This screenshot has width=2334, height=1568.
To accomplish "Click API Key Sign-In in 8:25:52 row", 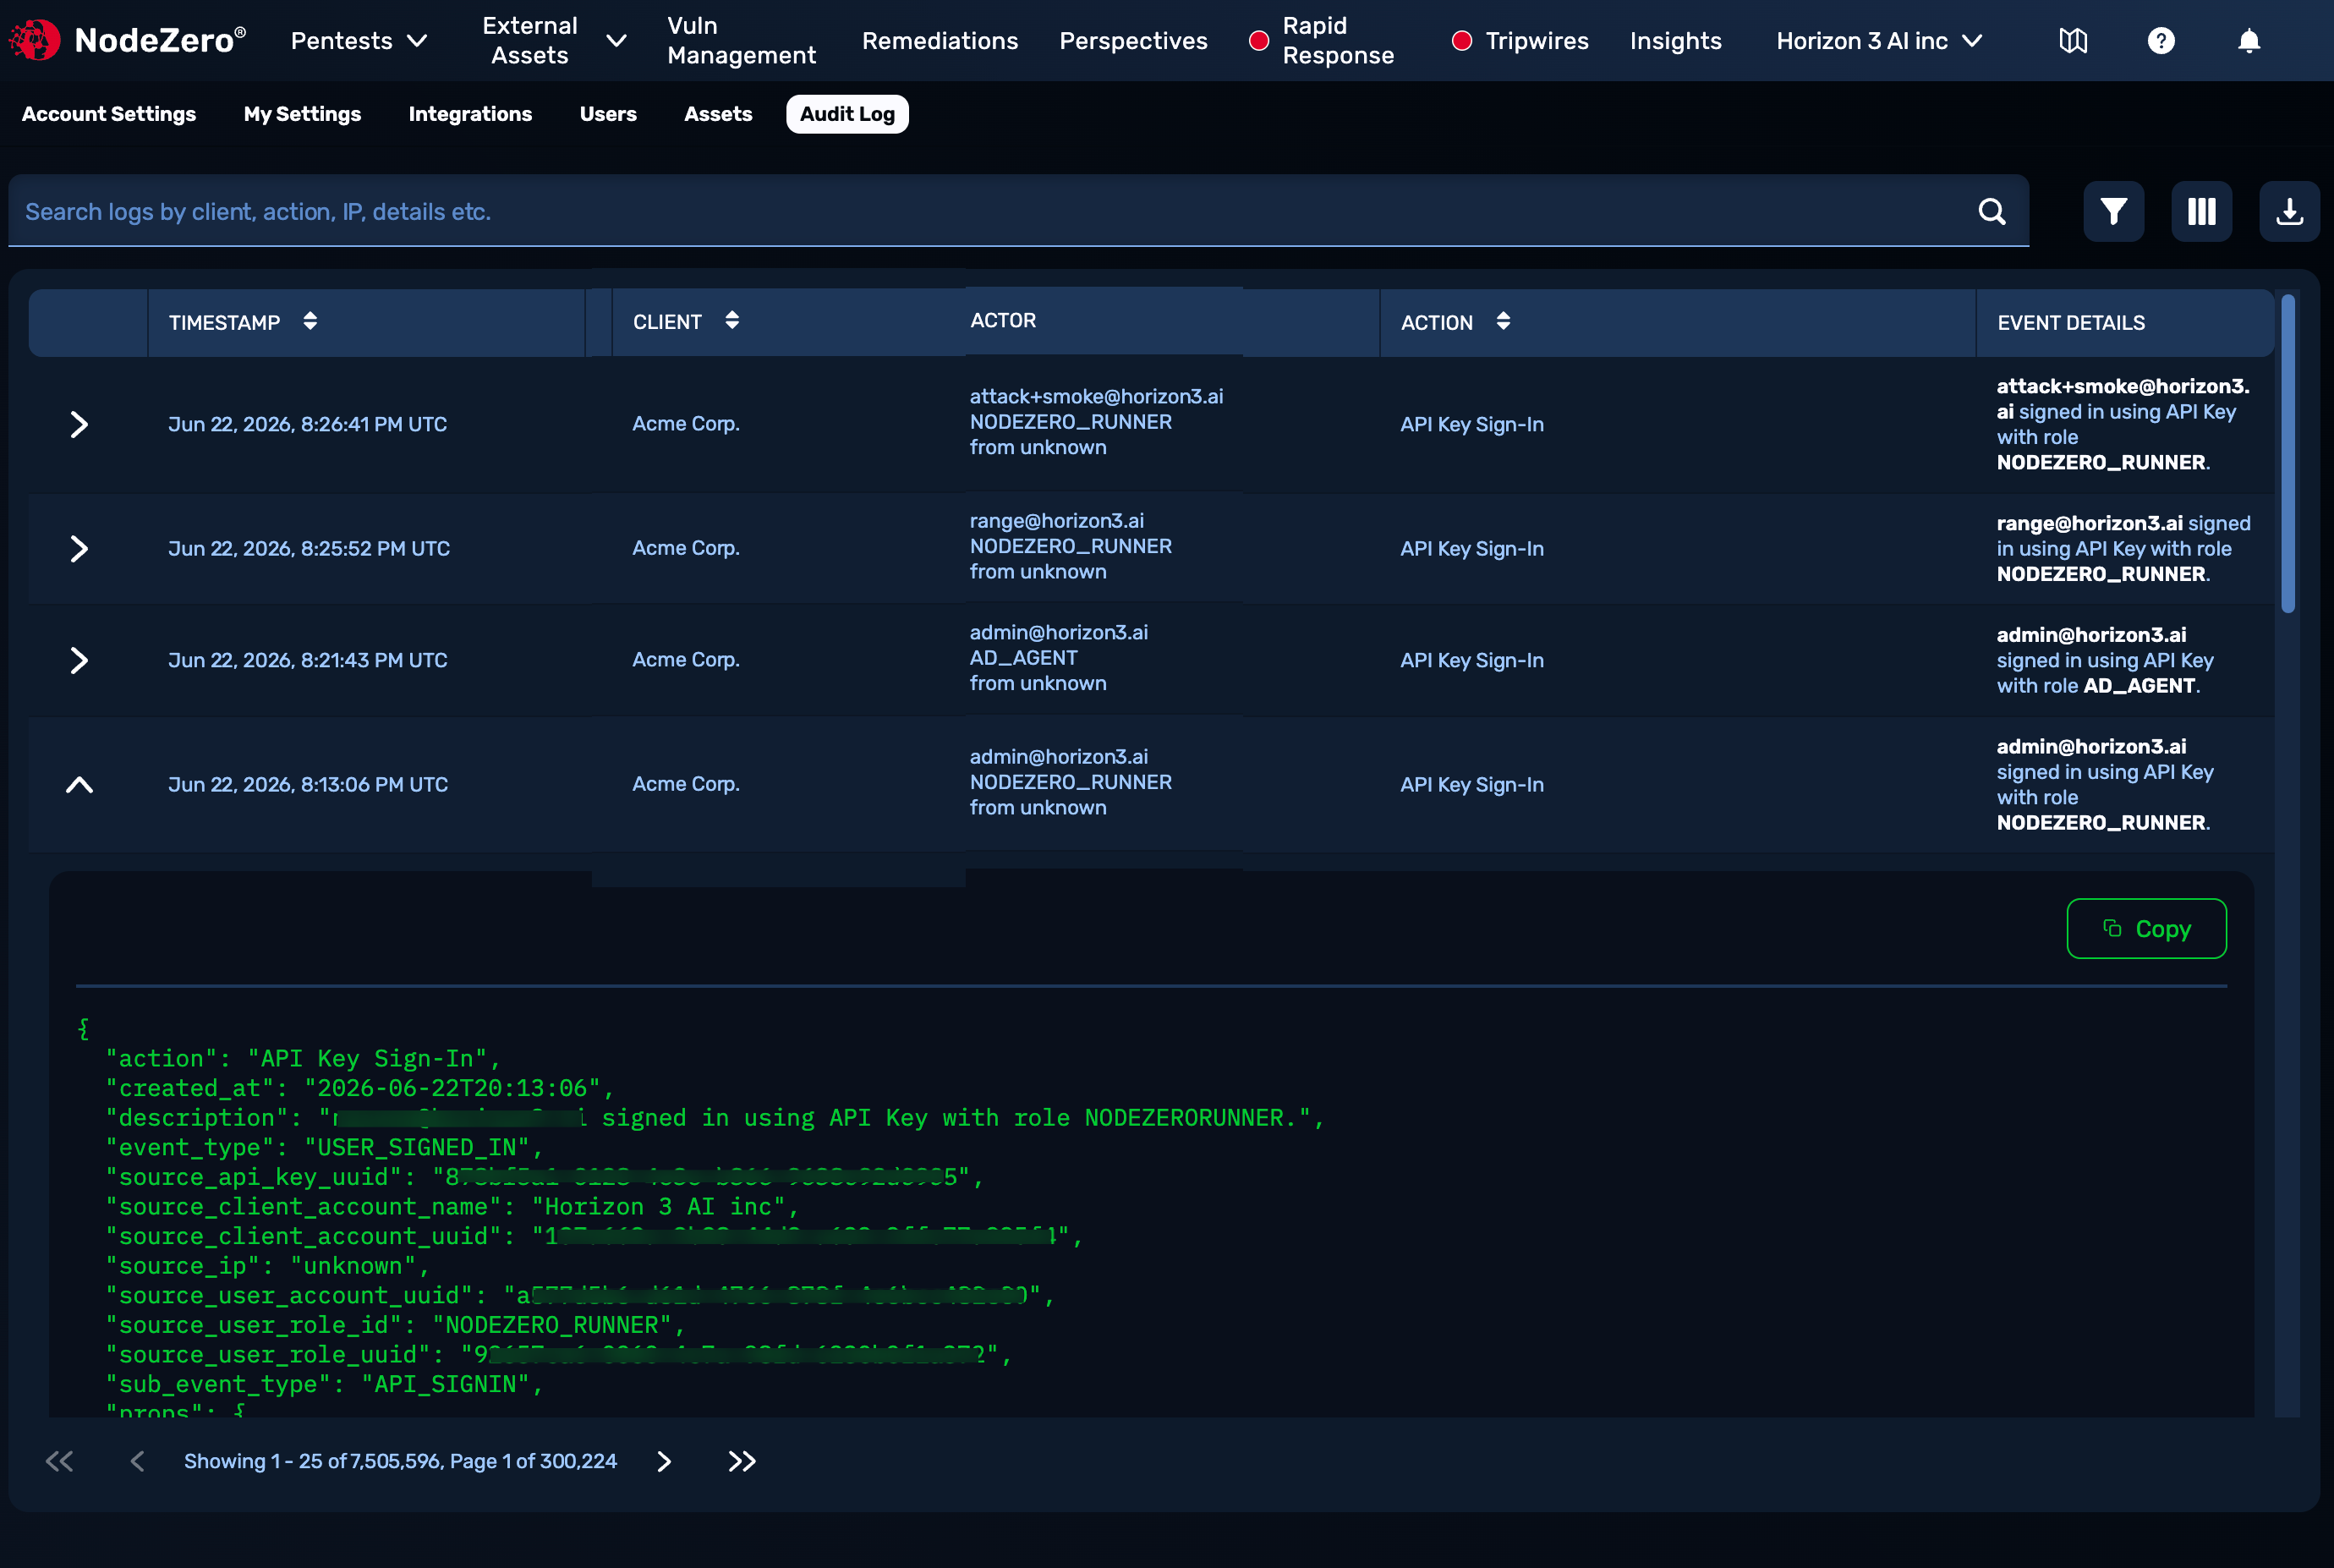I will [1472, 549].
